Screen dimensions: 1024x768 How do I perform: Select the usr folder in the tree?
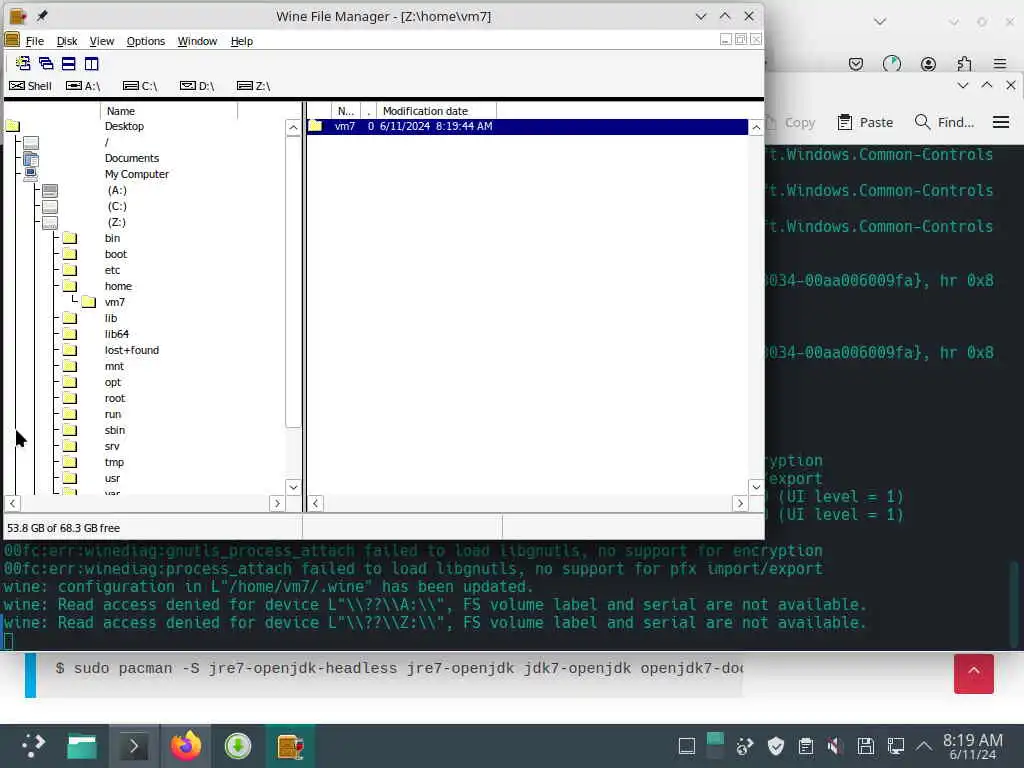point(70,479)
